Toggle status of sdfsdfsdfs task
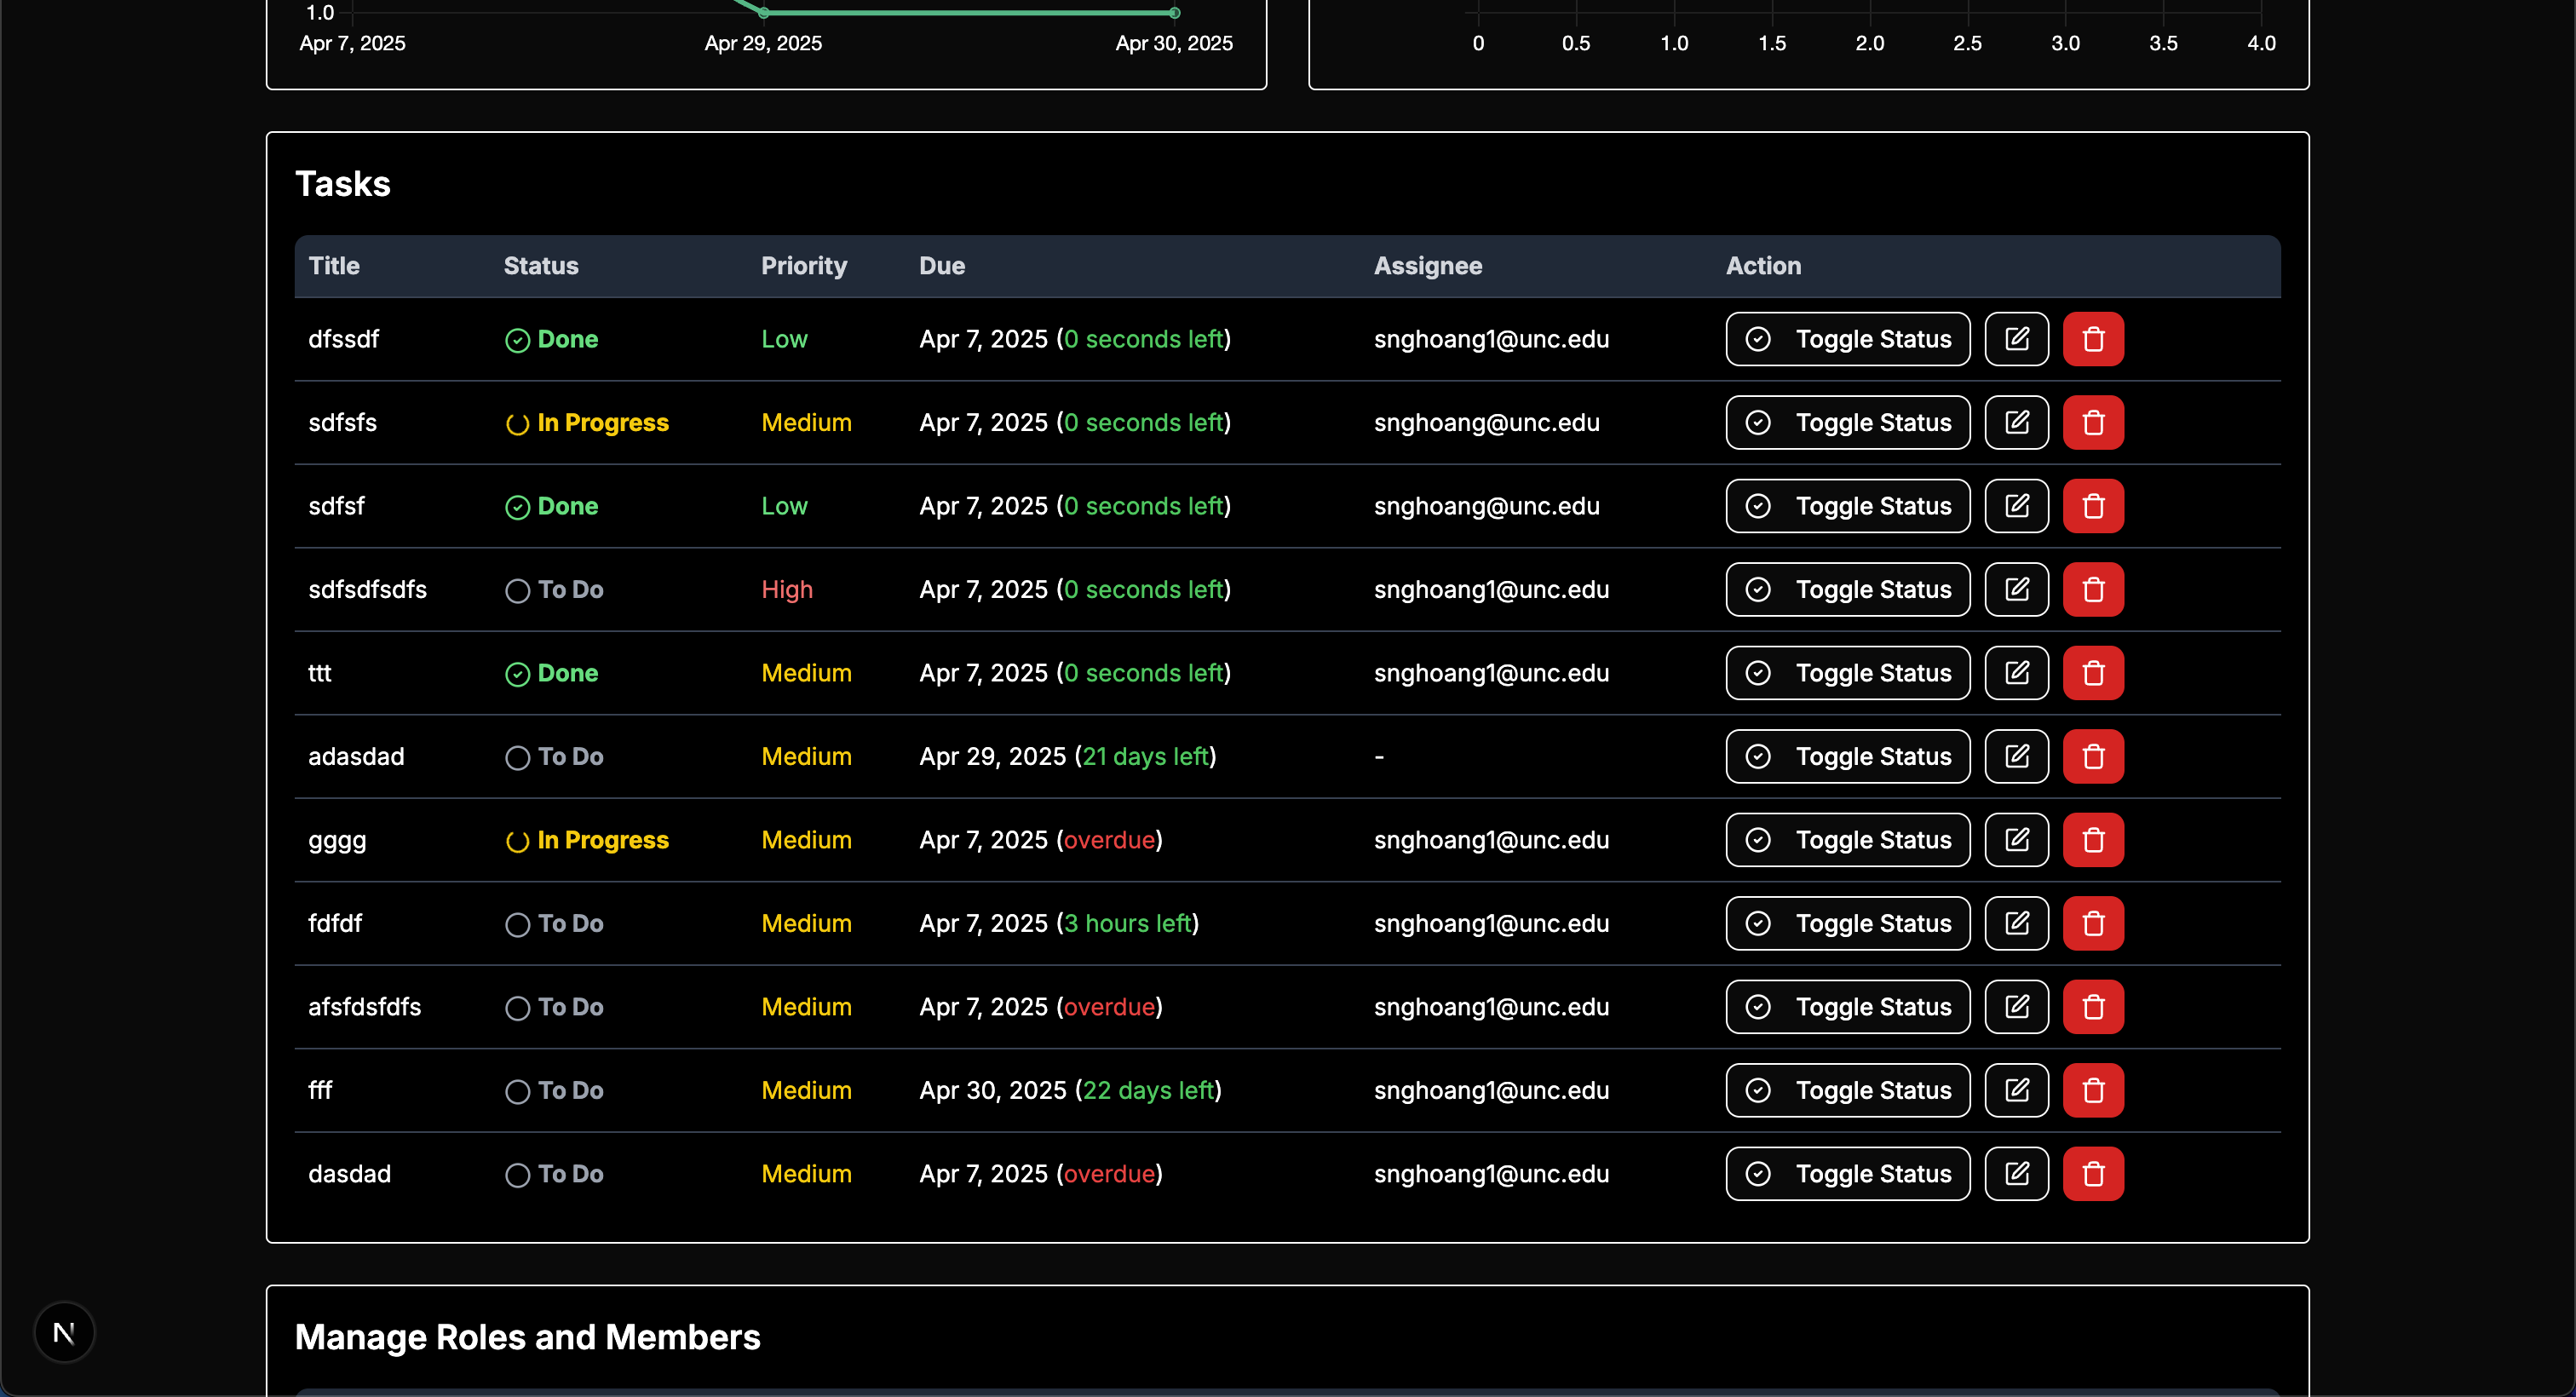The image size is (2576, 1397). 1847,589
